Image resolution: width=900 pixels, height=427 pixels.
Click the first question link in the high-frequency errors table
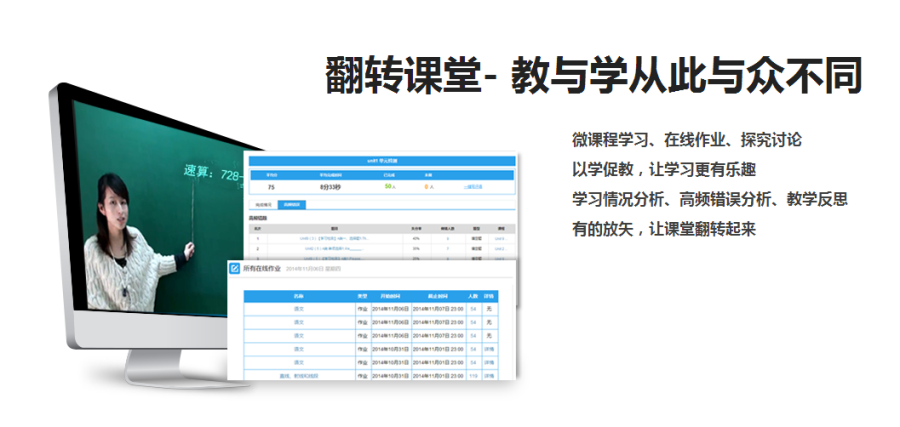click(333, 239)
